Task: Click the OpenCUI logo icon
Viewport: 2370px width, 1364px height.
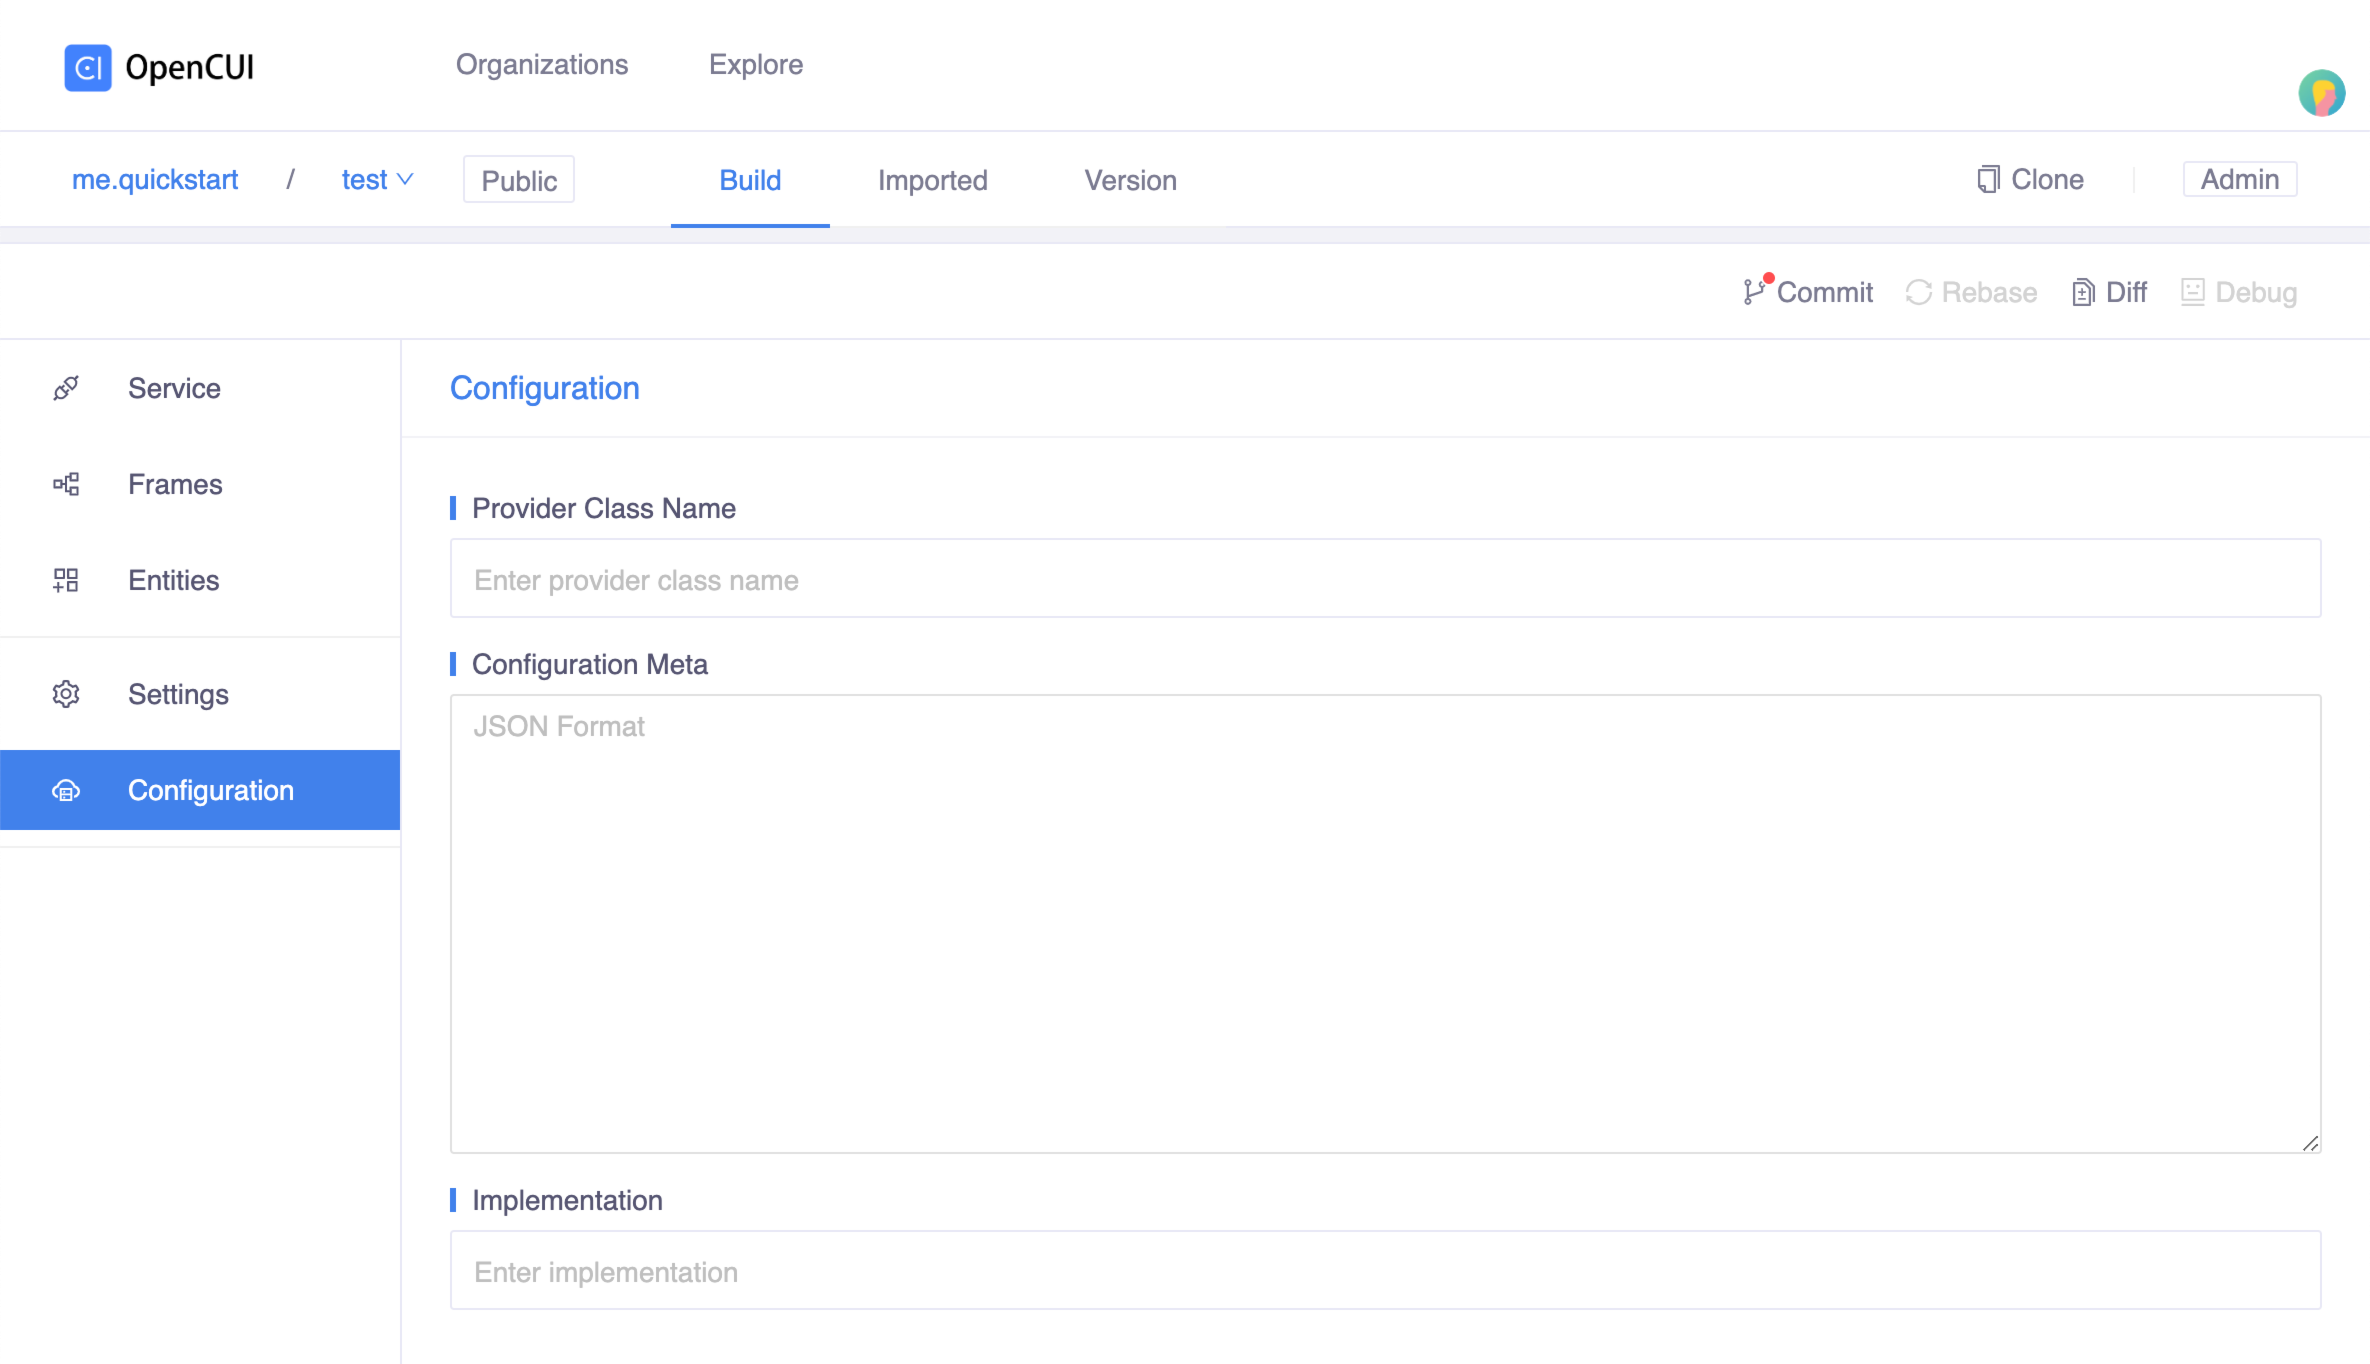Action: pyautogui.click(x=88, y=68)
